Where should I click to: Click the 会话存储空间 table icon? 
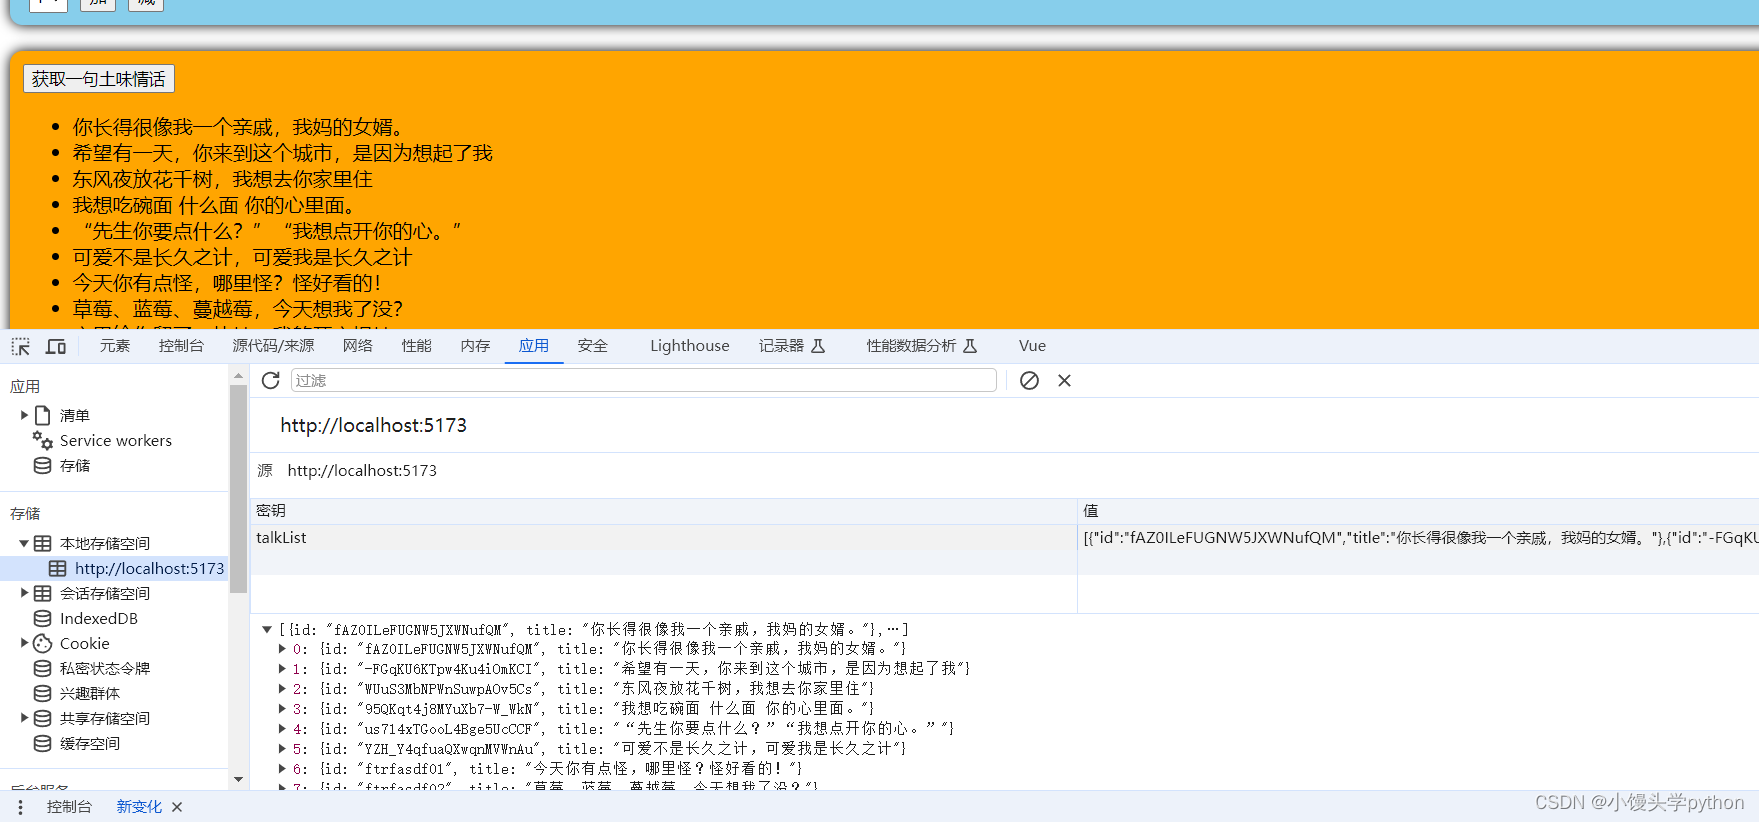42,593
